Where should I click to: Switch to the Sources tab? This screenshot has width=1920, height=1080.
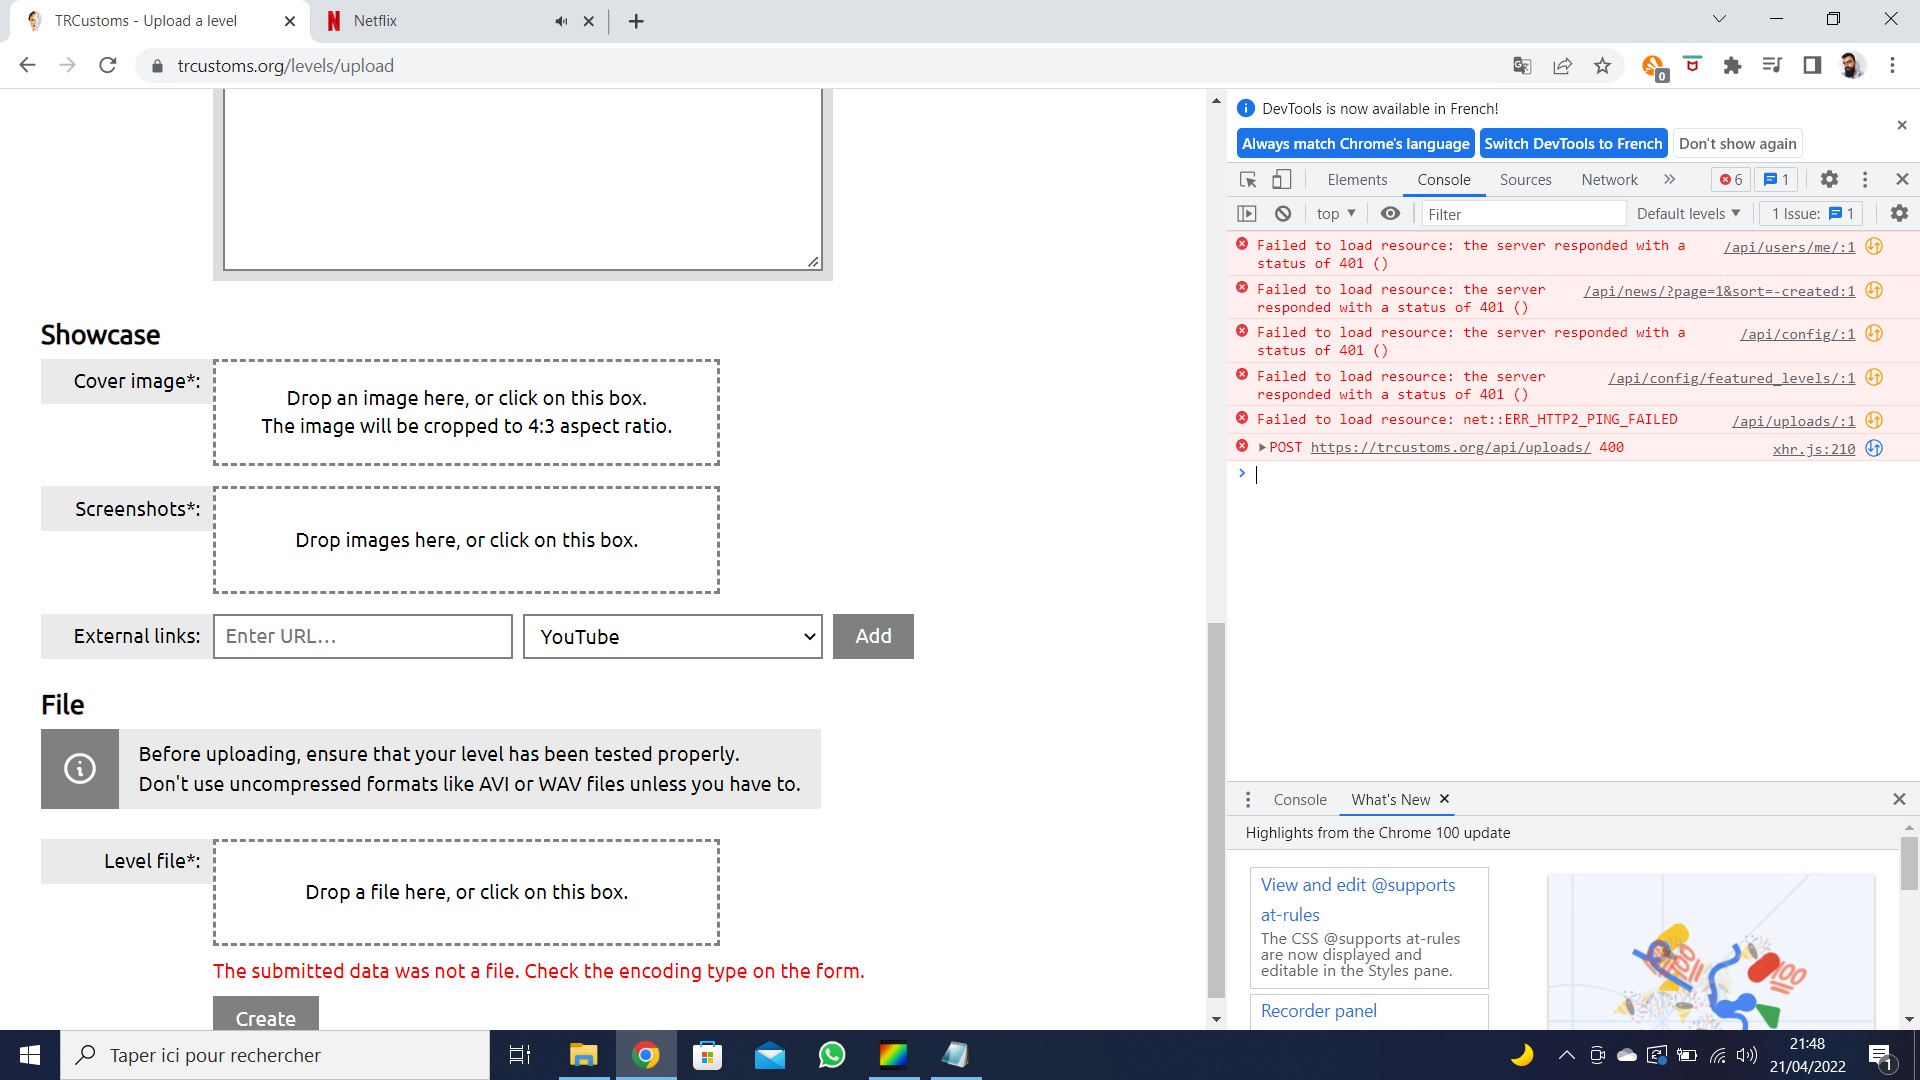pyautogui.click(x=1525, y=179)
